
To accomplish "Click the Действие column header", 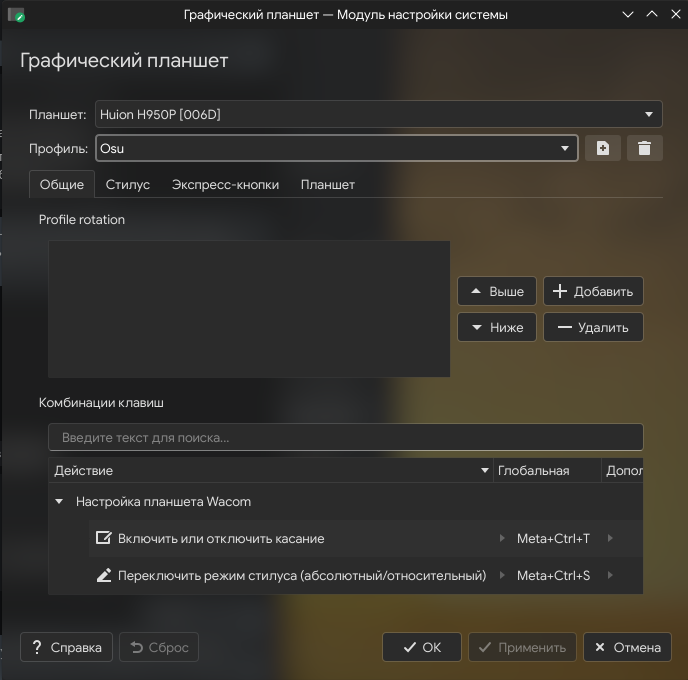I will pyautogui.click(x=271, y=470).
